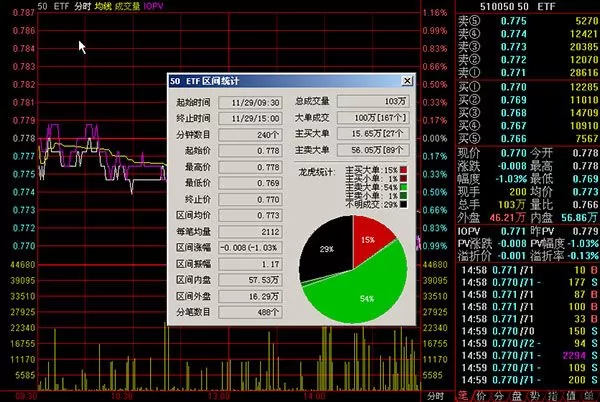The width and height of the screenshot is (600, 402).
Task: Click the green 54% pie slice
Action: (364, 295)
